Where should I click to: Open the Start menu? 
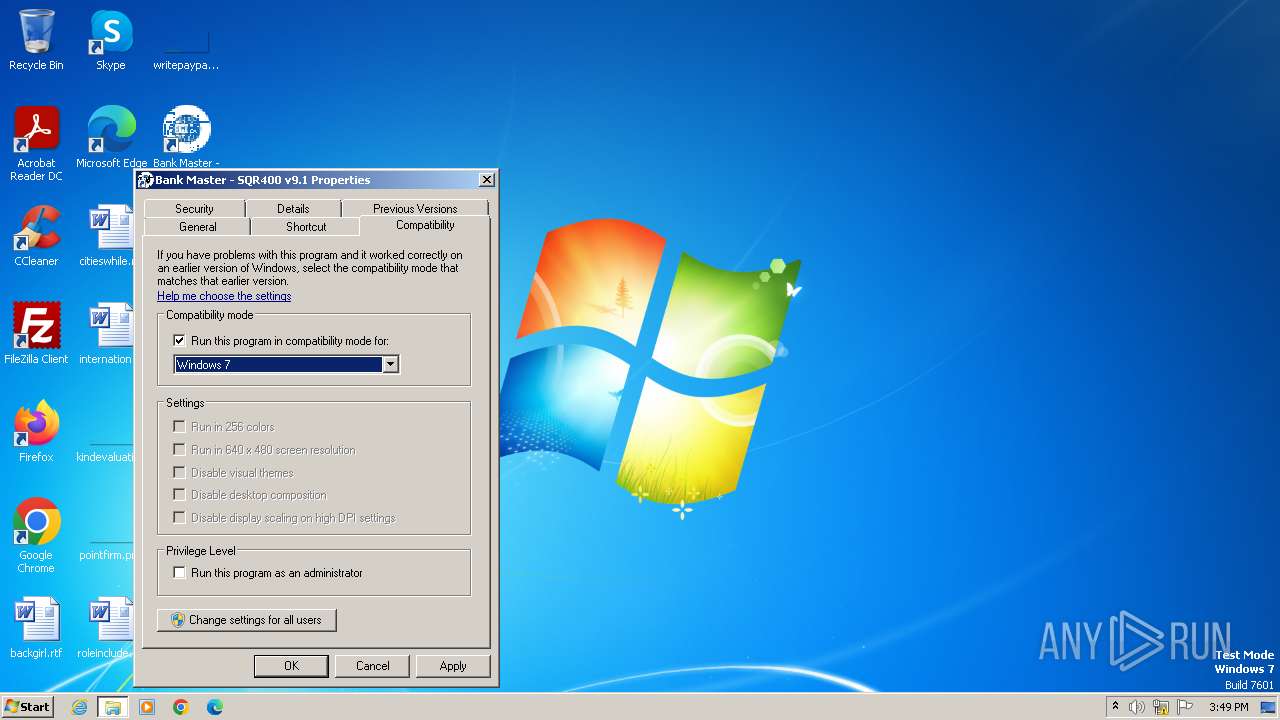click(x=27, y=707)
